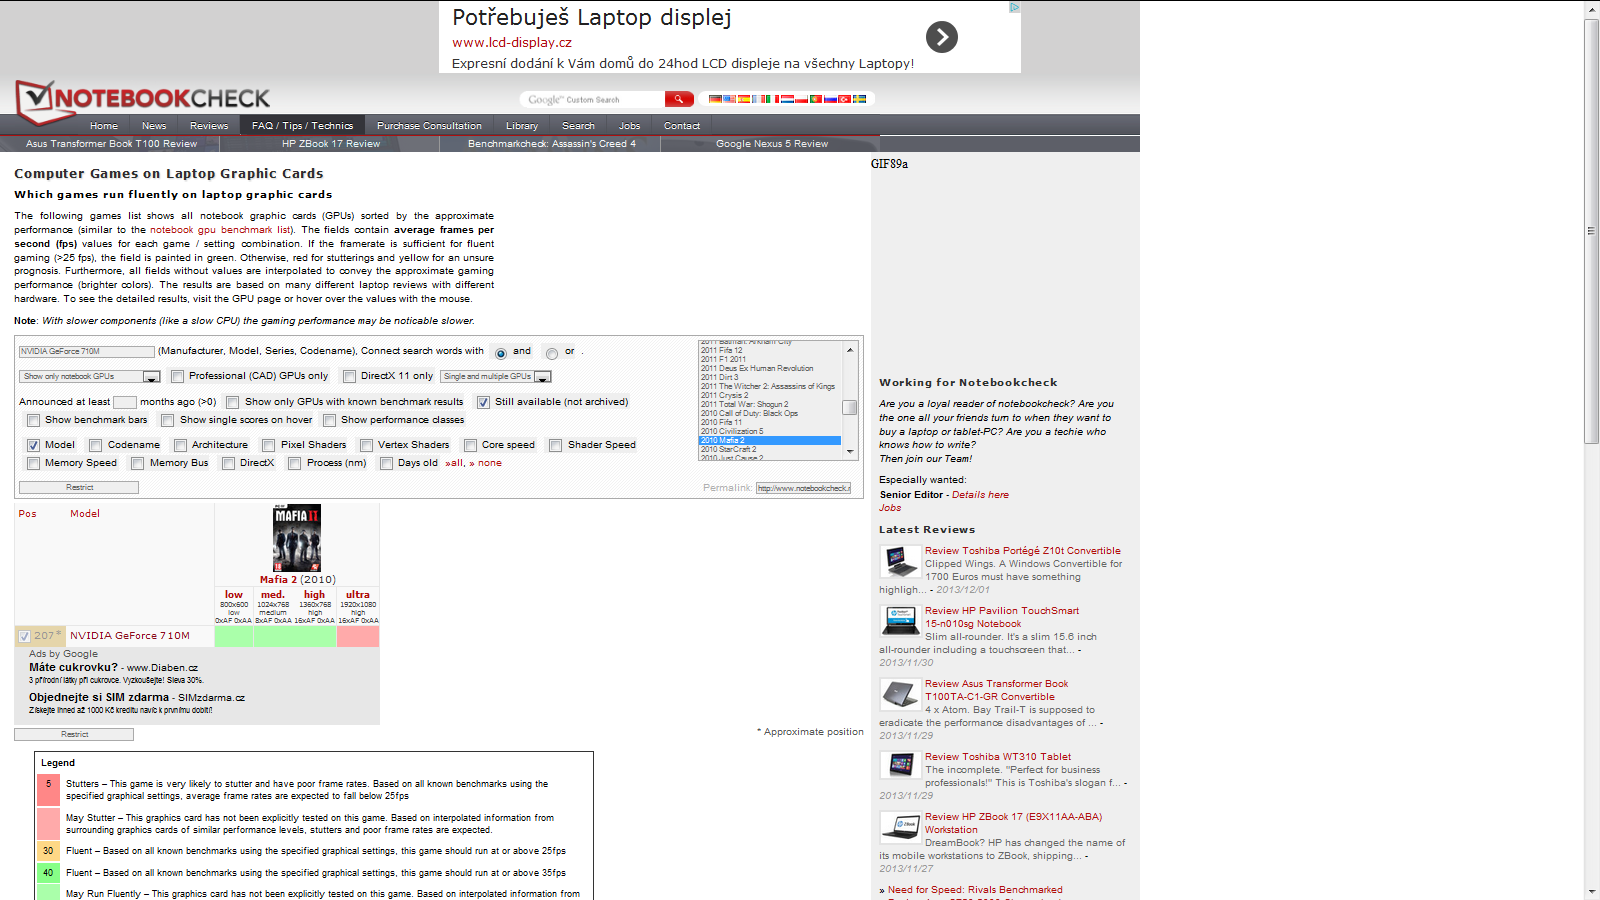Open the 'Single and multiple GPUs' dropdown
The image size is (1600, 900).
click(x=496, y=377)
